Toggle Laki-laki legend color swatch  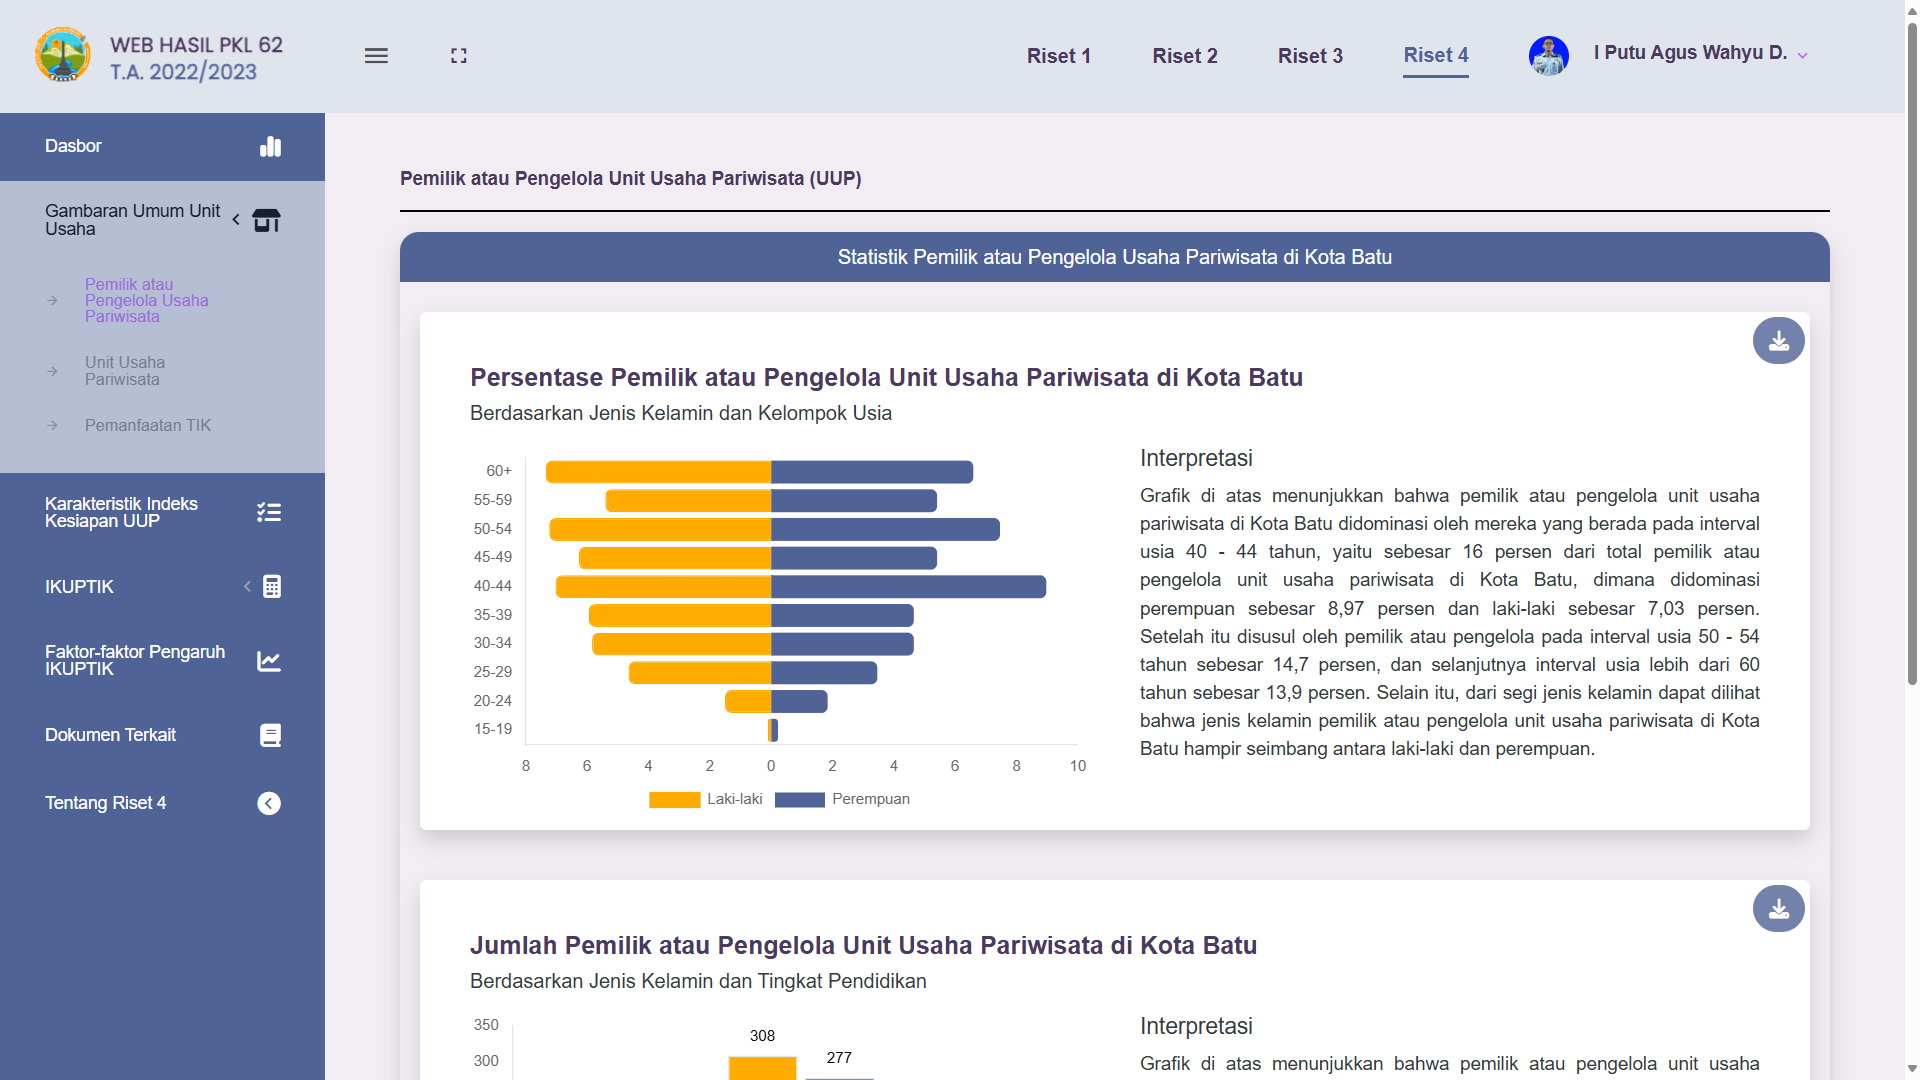point(674,800)
